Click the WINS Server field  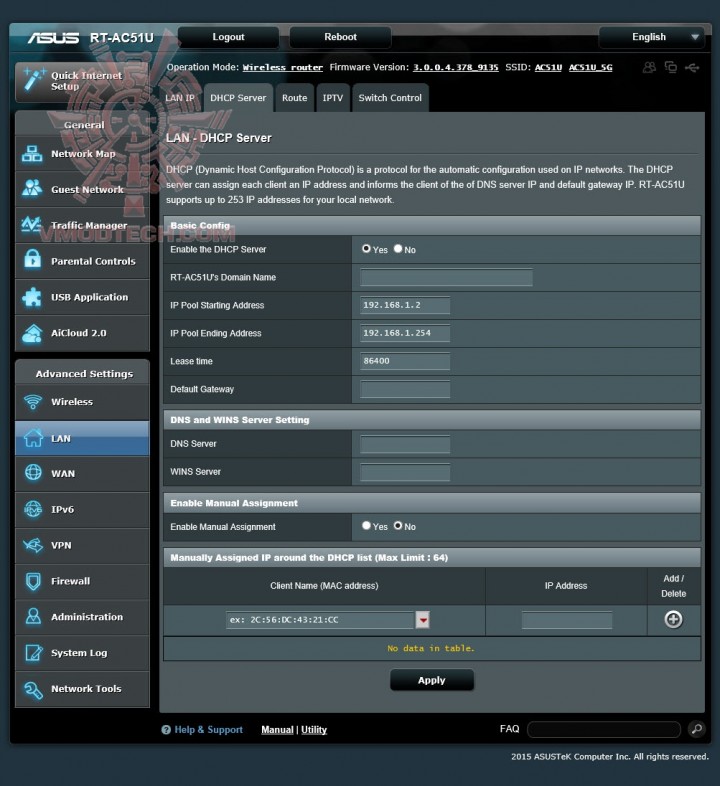[x=405, y=472]
